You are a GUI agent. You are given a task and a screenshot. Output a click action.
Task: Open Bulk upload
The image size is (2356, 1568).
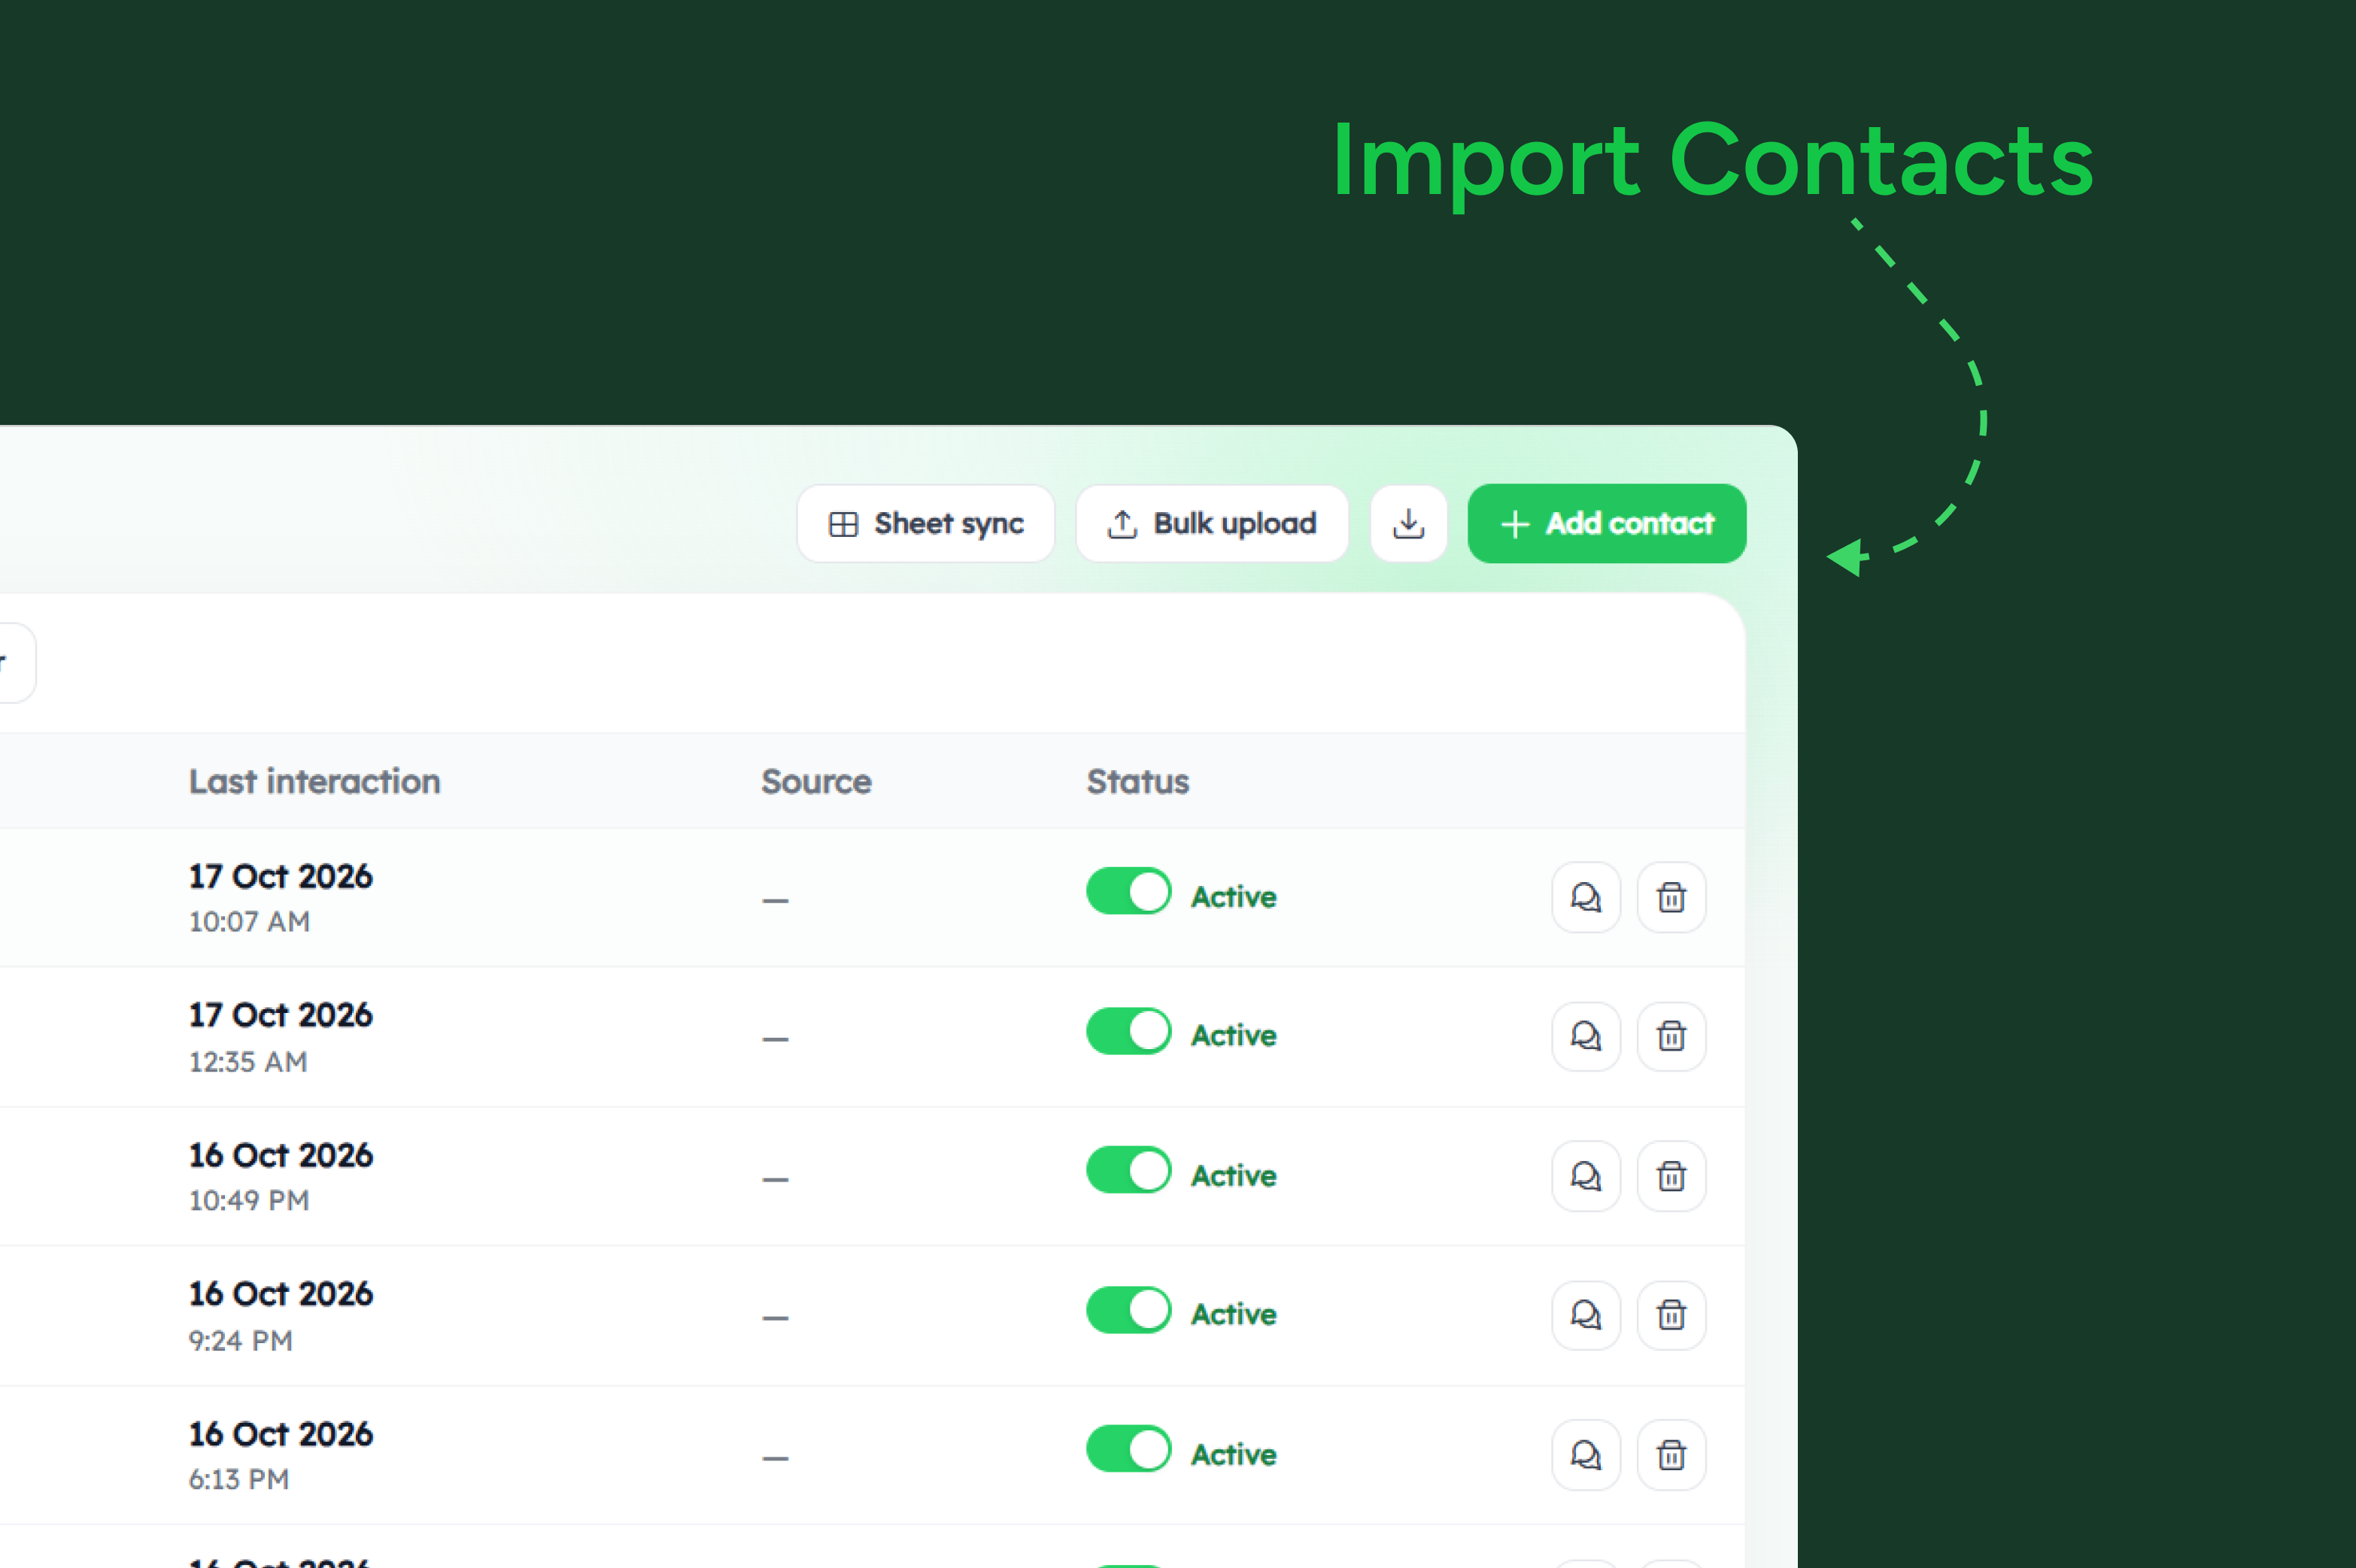click(x=1211, y=524)
